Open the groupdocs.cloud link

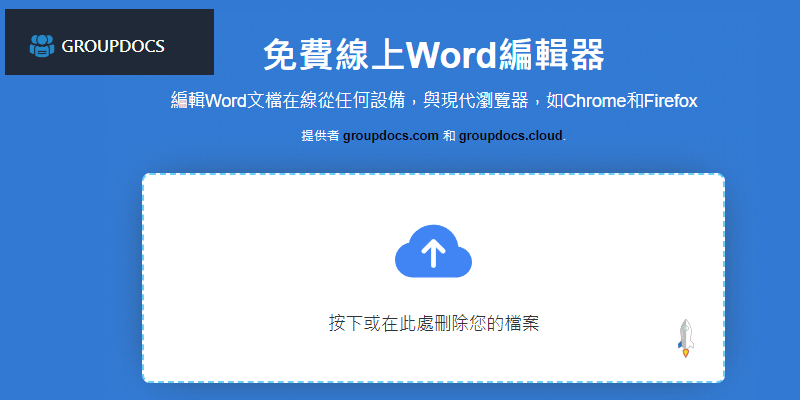511,135
